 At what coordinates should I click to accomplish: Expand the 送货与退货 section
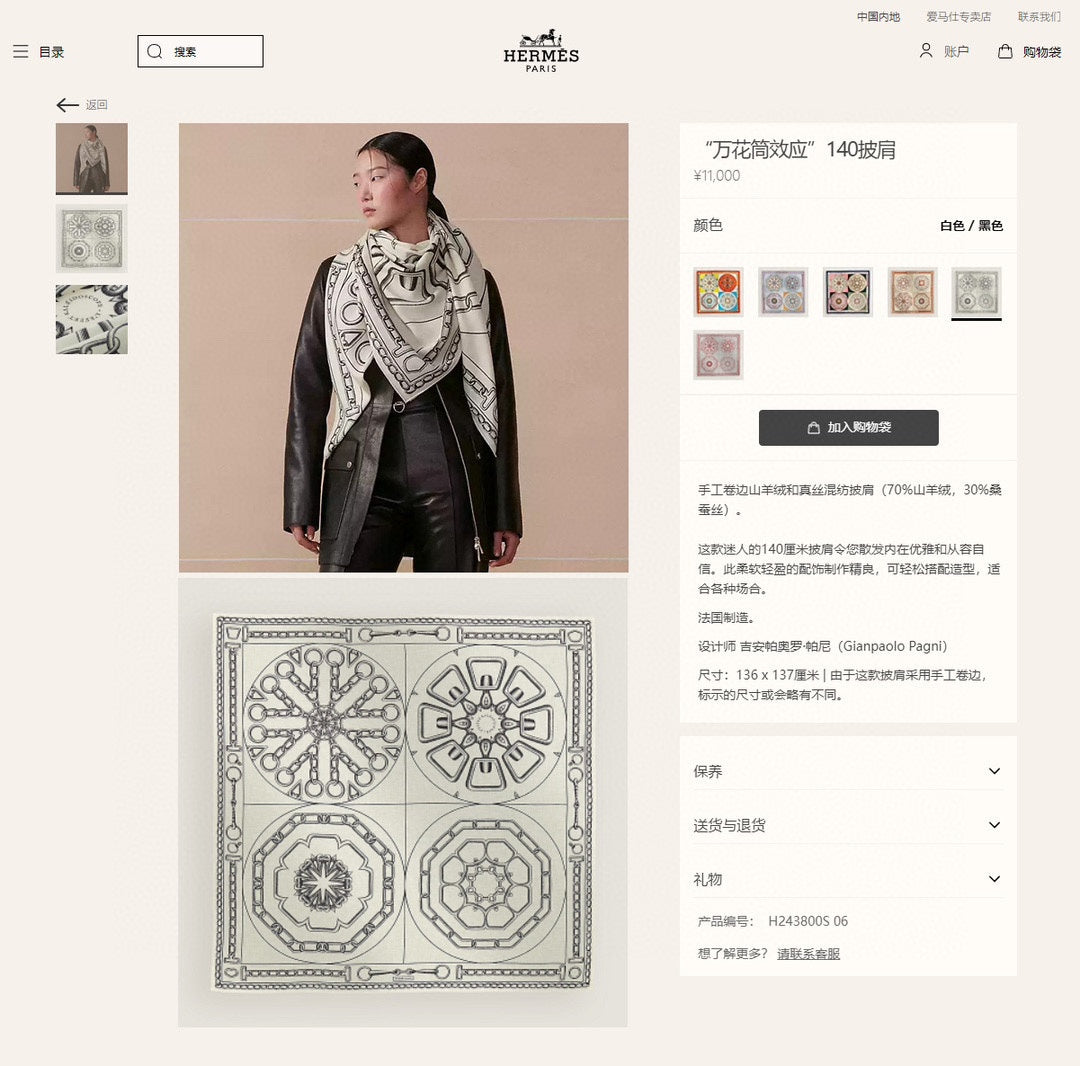click(848, 825)
